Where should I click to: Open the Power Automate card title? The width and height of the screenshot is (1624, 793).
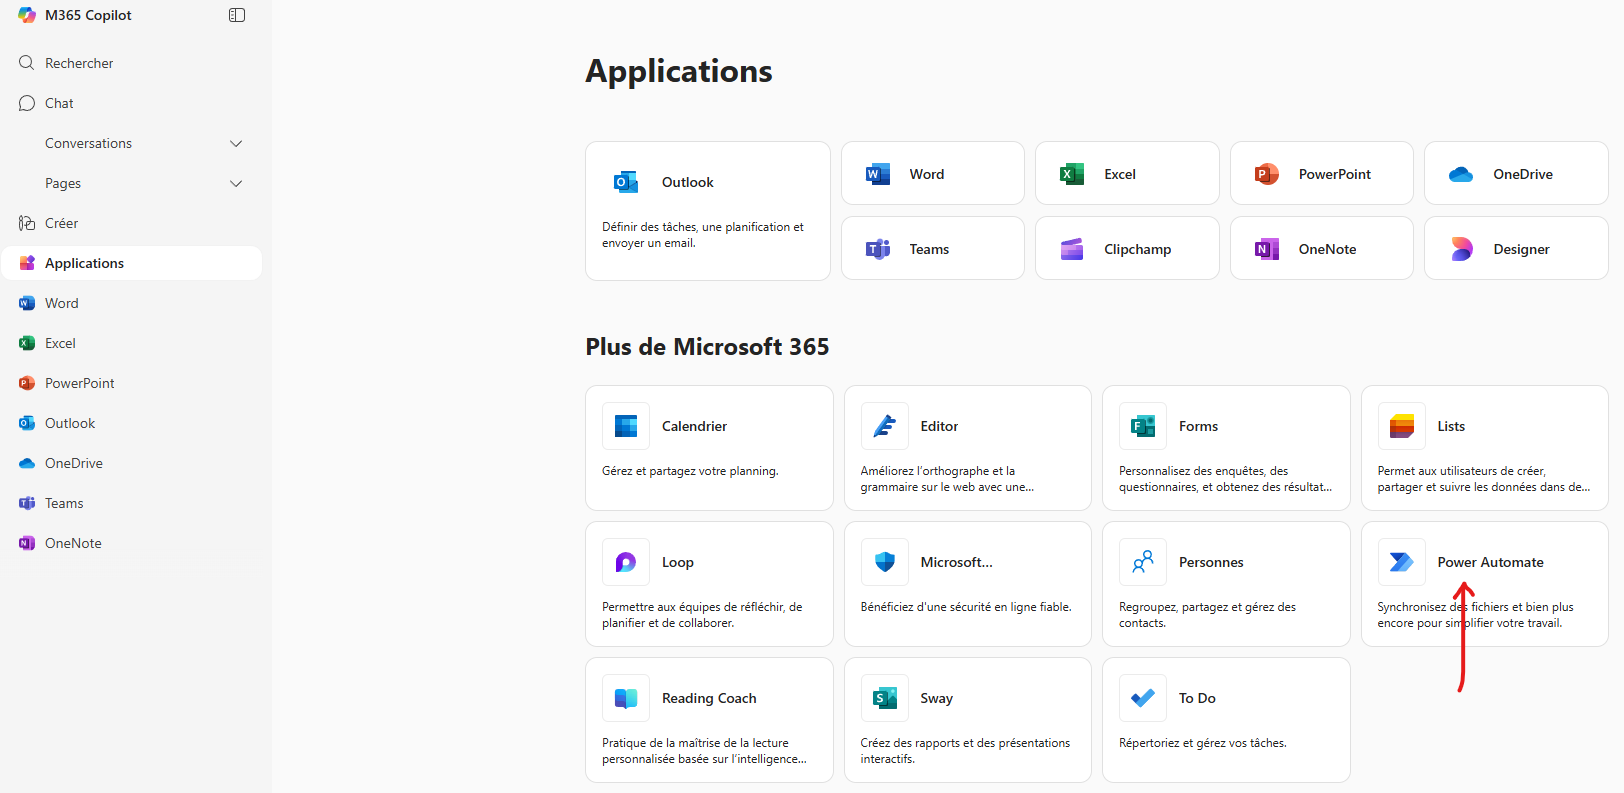(1490, 562)
